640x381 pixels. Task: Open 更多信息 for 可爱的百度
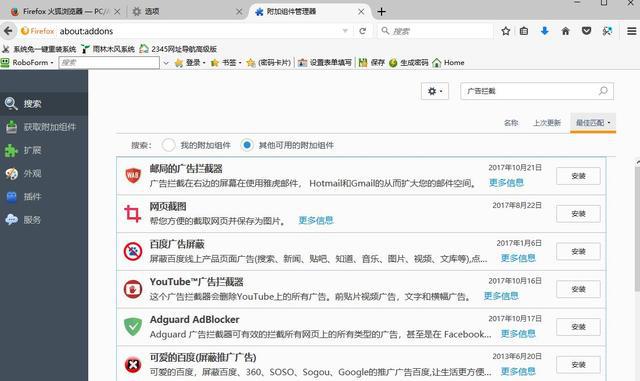coord(518,371)
